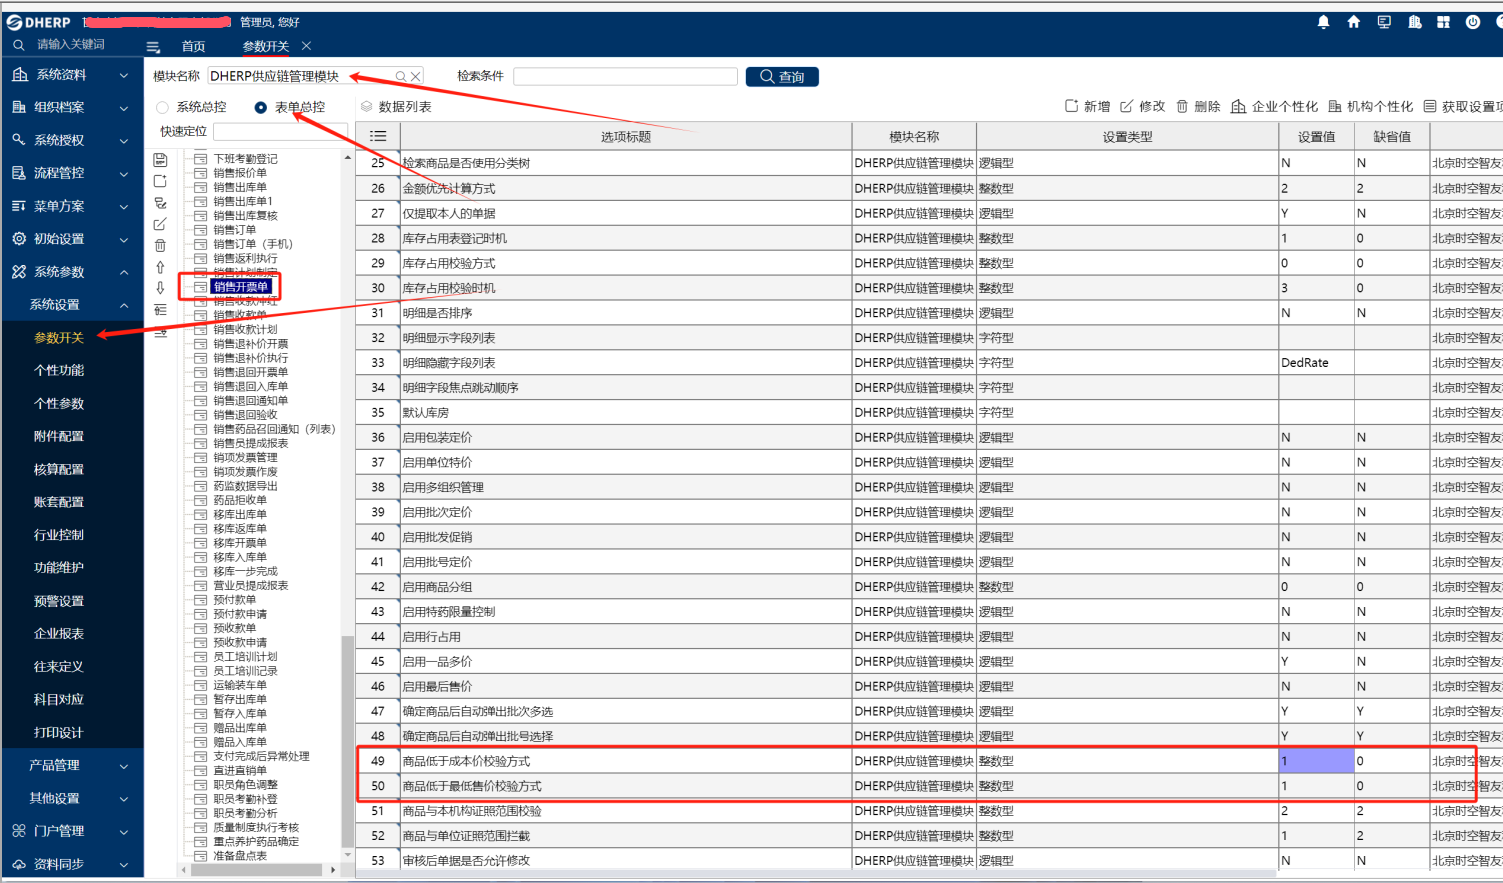Click the magnifier icon inside the module name field
Image resolution: width=1503 pixels, height=883 pixels.
(401, 76)
